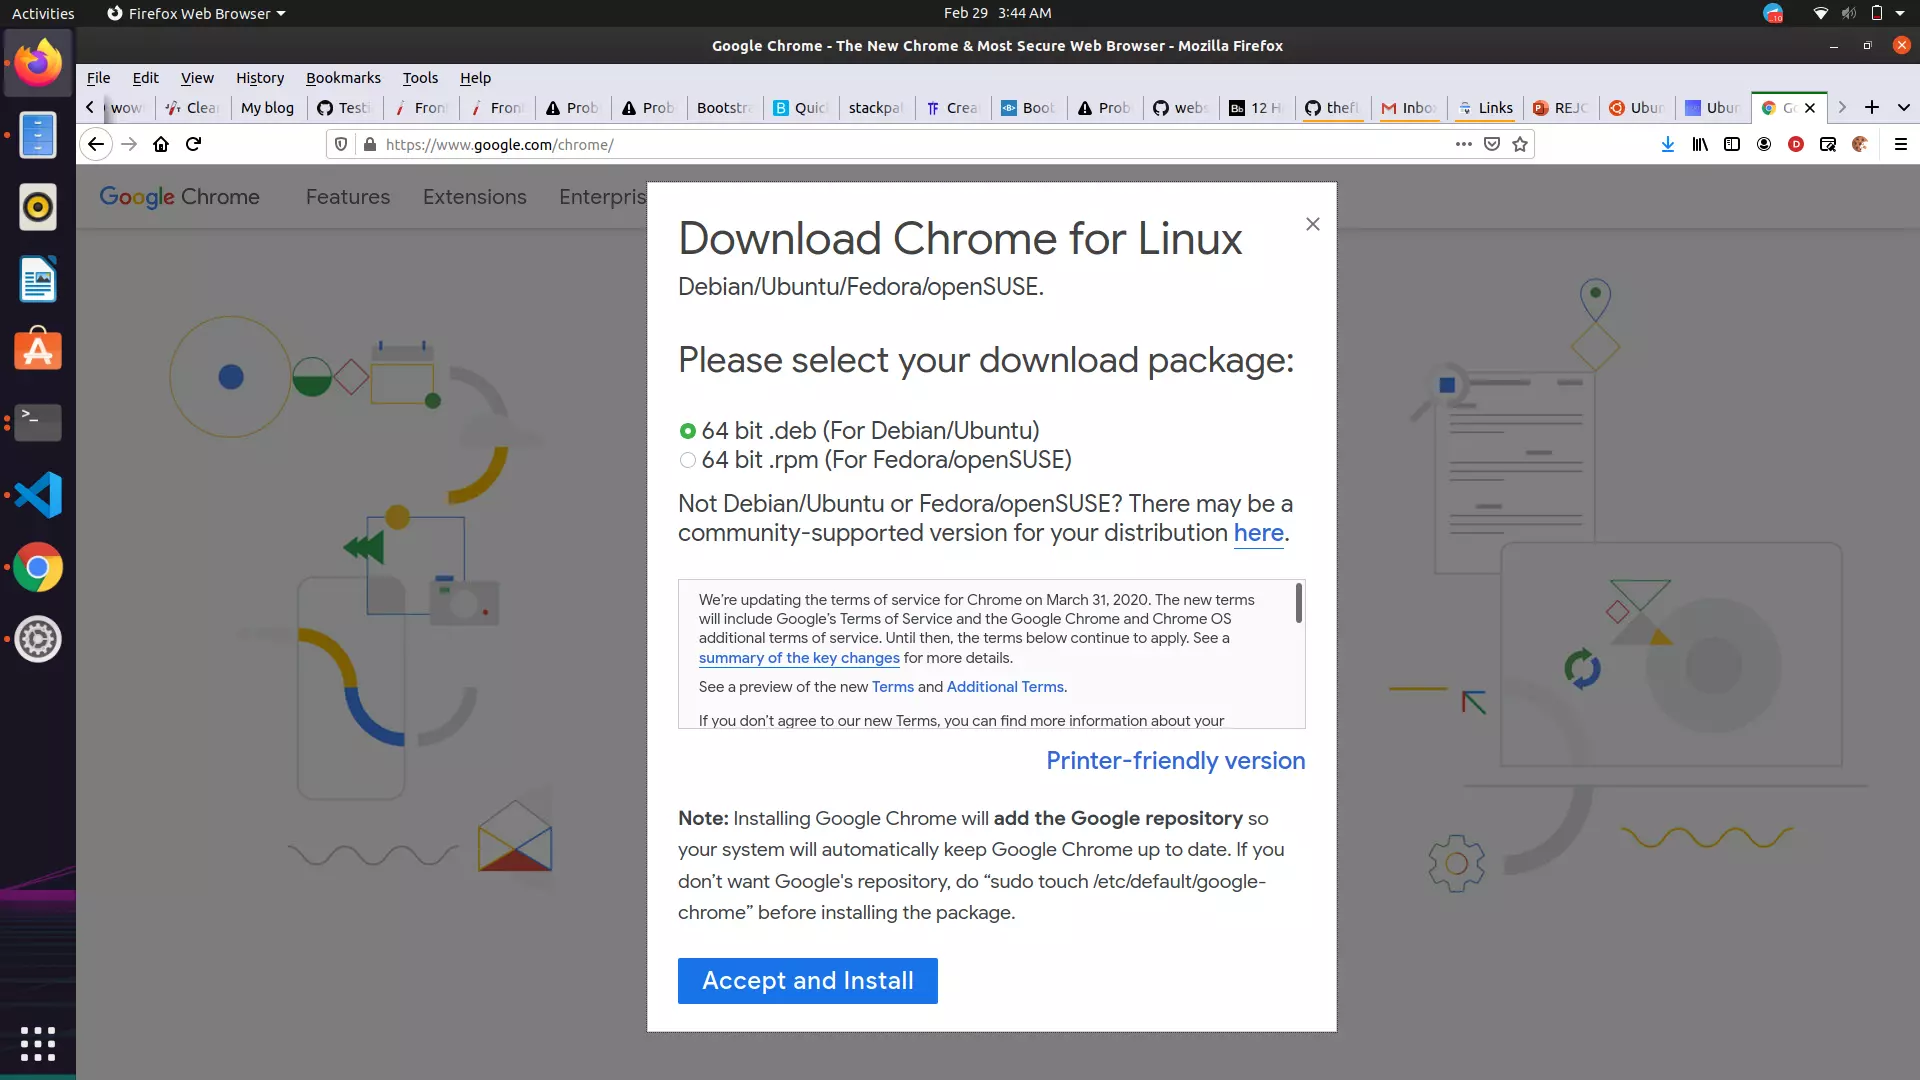
Task: Open the History tab in Firefox
Action: [x=260, y=76]
